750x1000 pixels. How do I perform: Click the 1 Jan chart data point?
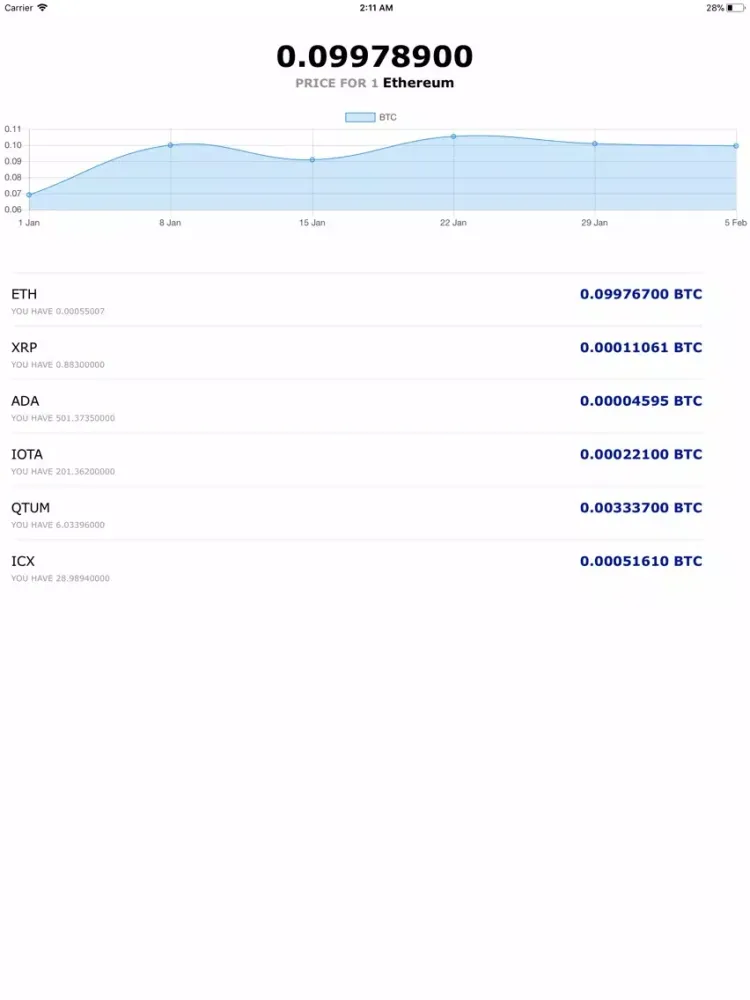[x=29, y=195]
